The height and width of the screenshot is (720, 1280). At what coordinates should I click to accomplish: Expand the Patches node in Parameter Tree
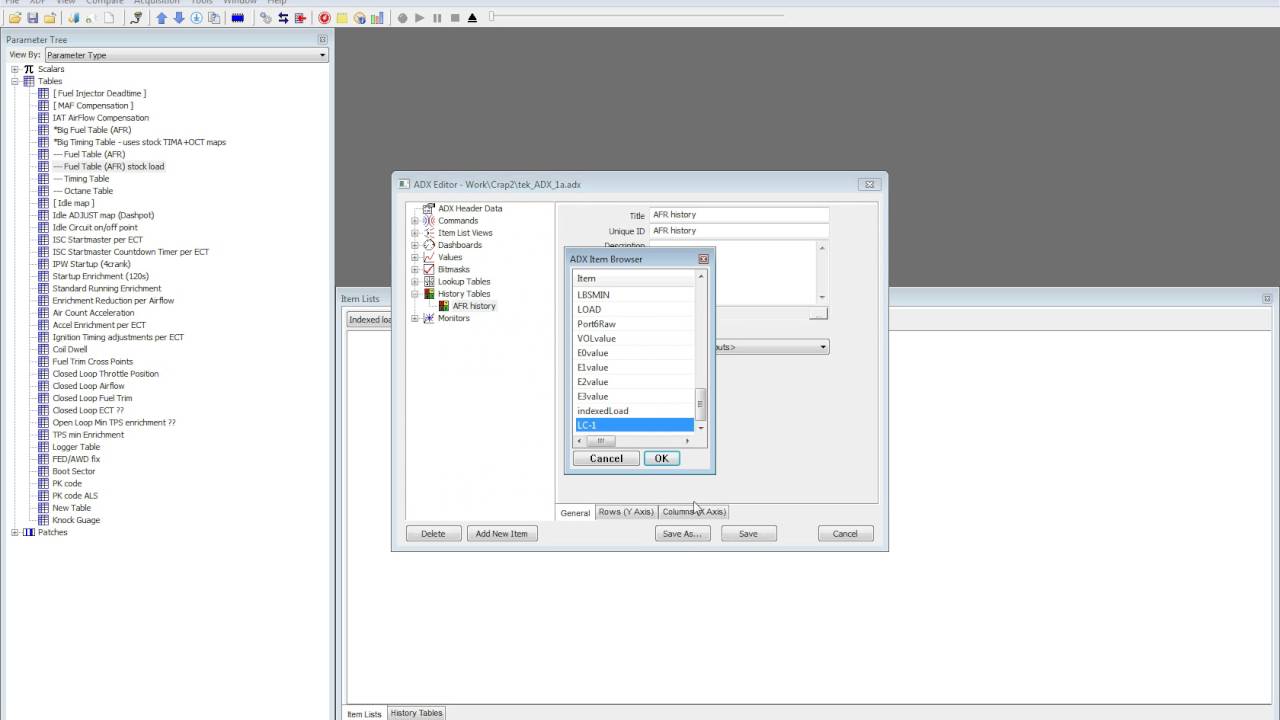pyautogui.click(x=15, y=532)
